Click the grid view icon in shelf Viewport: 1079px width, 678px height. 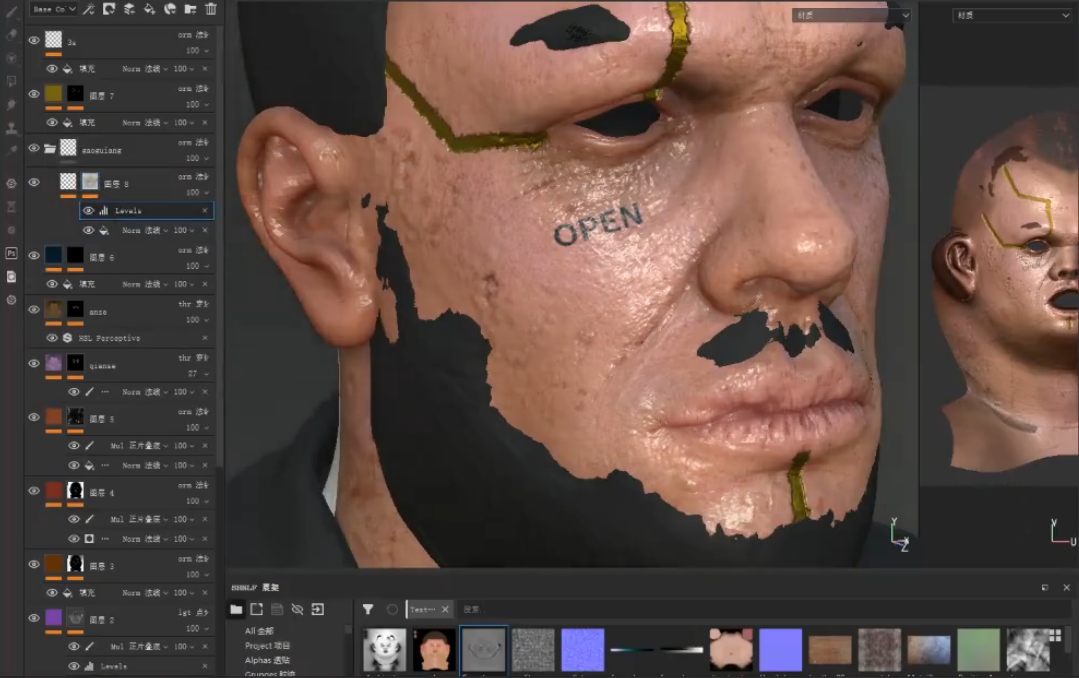(x=1054, y=635)
